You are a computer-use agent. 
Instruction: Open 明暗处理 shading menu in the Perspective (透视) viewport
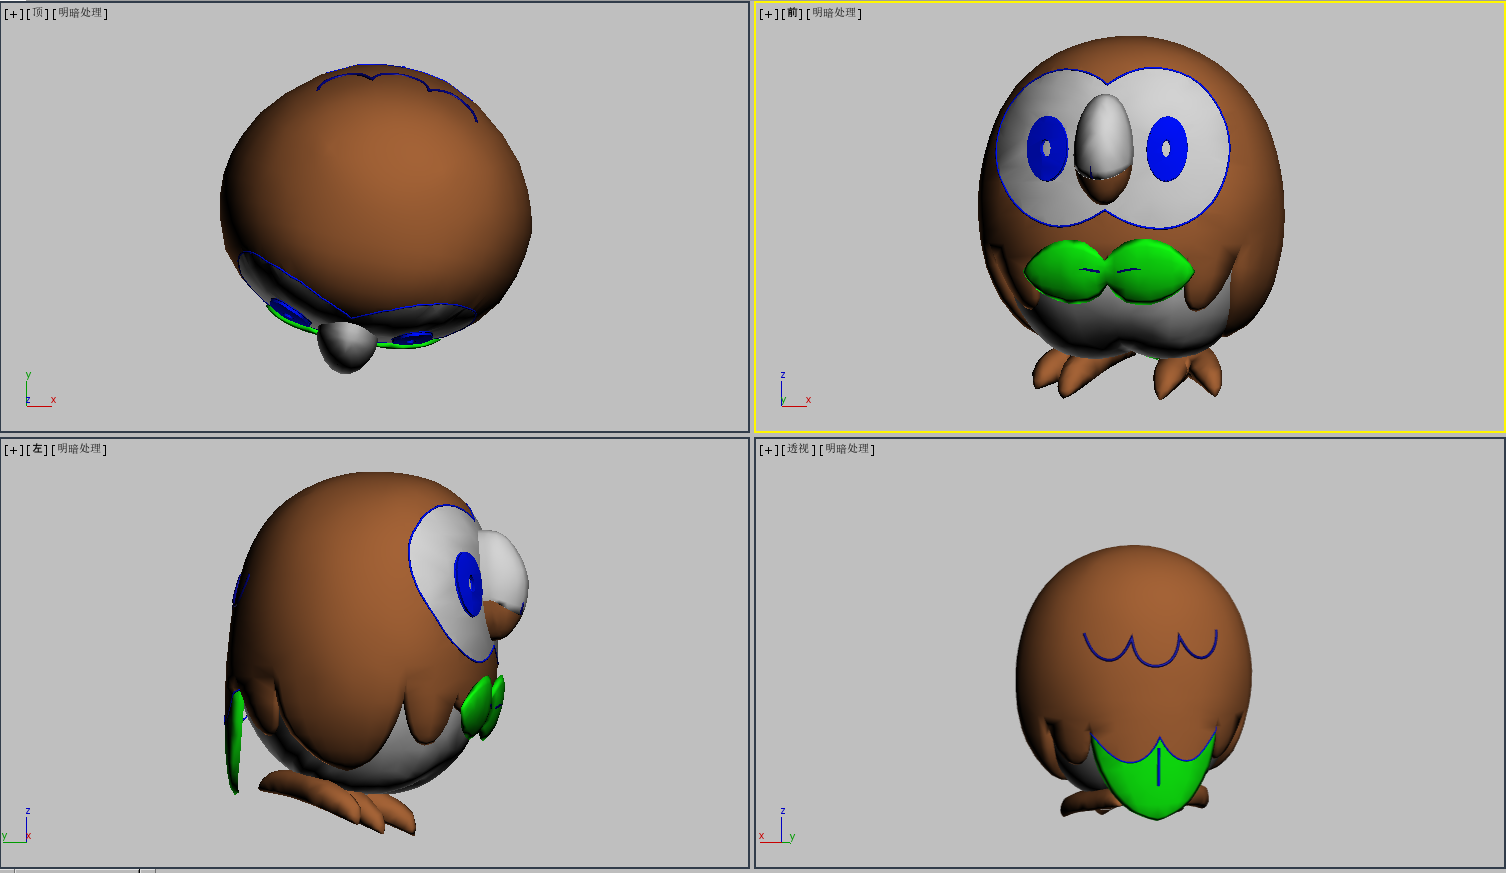point(848,450)
